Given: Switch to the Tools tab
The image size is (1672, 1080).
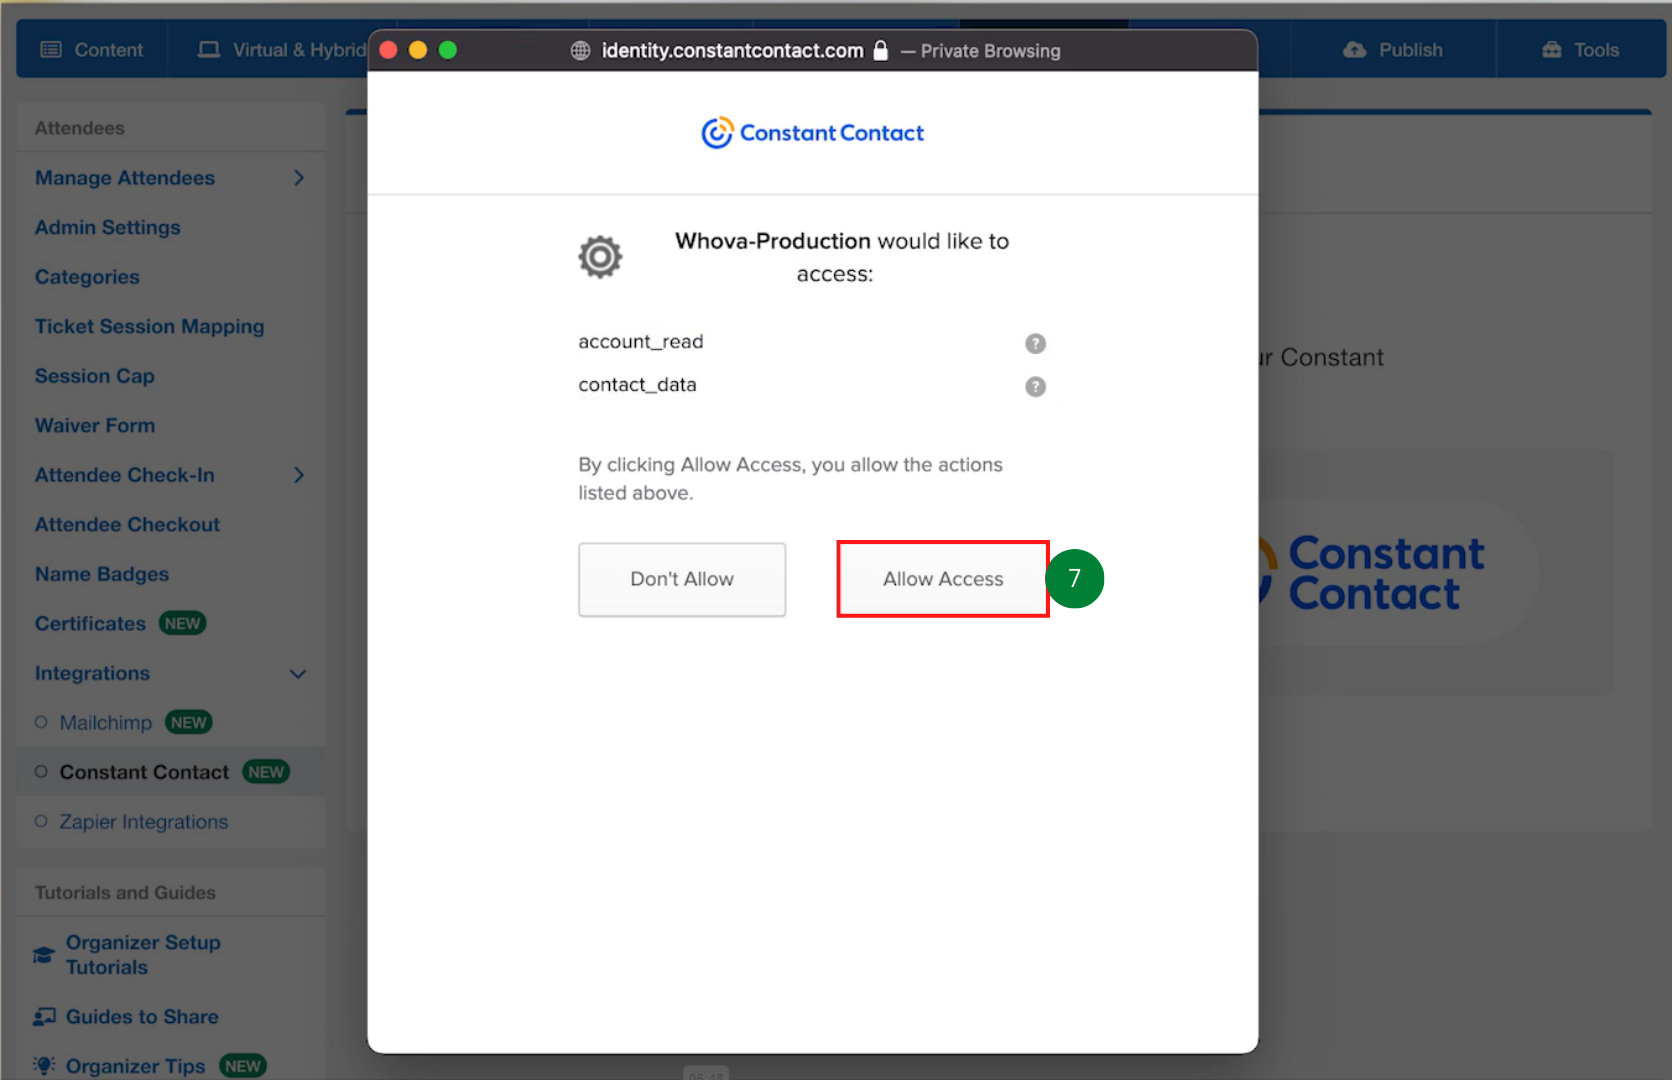Looking at the screenshot, I should pyautogui.click(x=1581, y=50).
